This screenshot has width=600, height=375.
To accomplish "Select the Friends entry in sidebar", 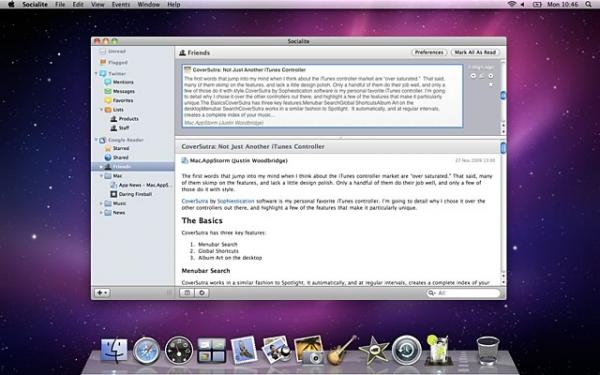I will tap(133, 166).
